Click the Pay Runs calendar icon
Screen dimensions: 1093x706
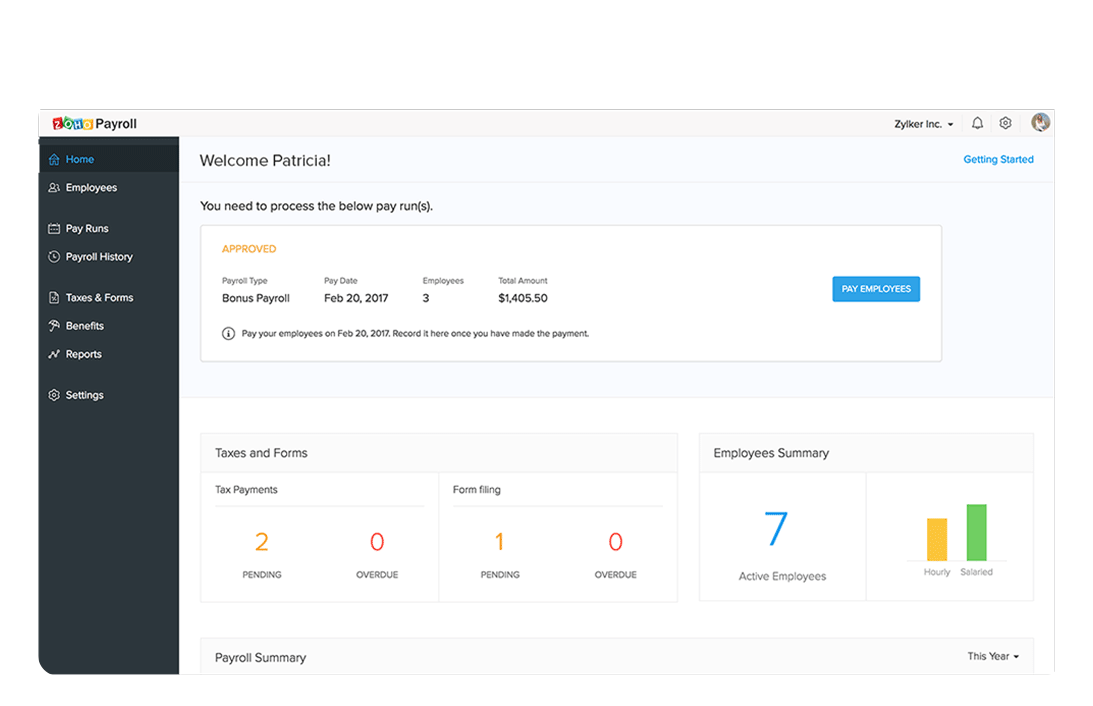click(55, 228)
